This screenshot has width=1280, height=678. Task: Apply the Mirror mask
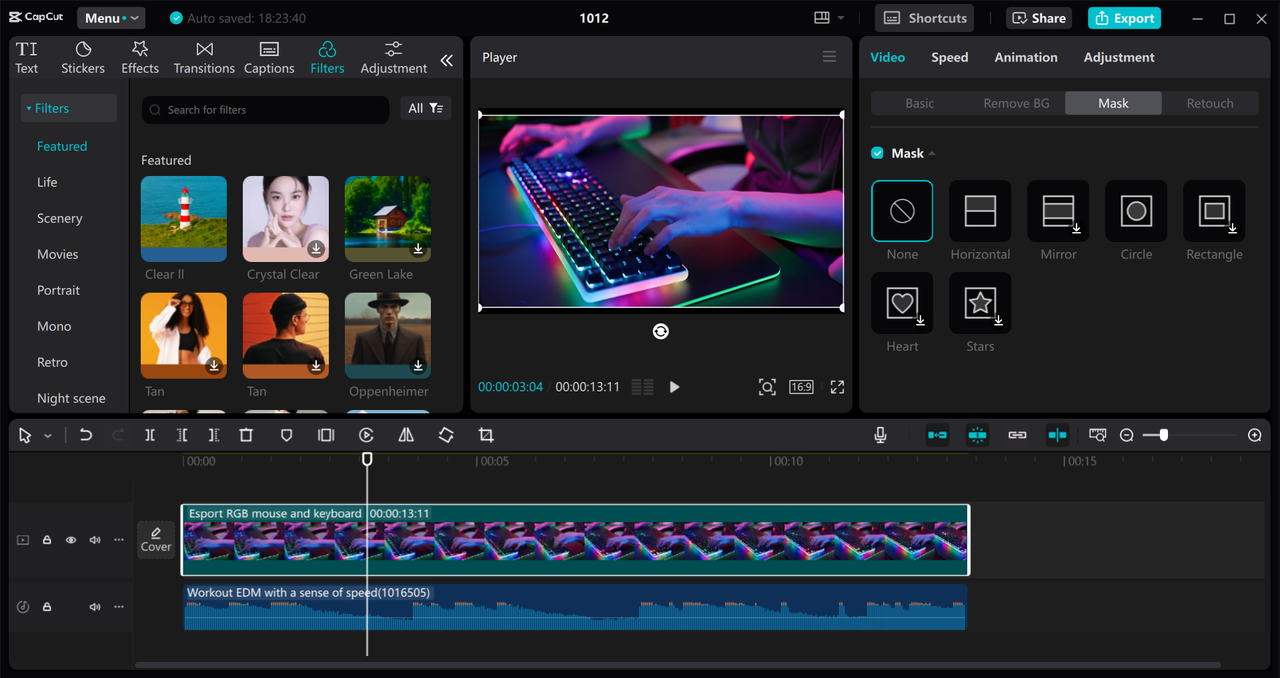pos(1058,211)
